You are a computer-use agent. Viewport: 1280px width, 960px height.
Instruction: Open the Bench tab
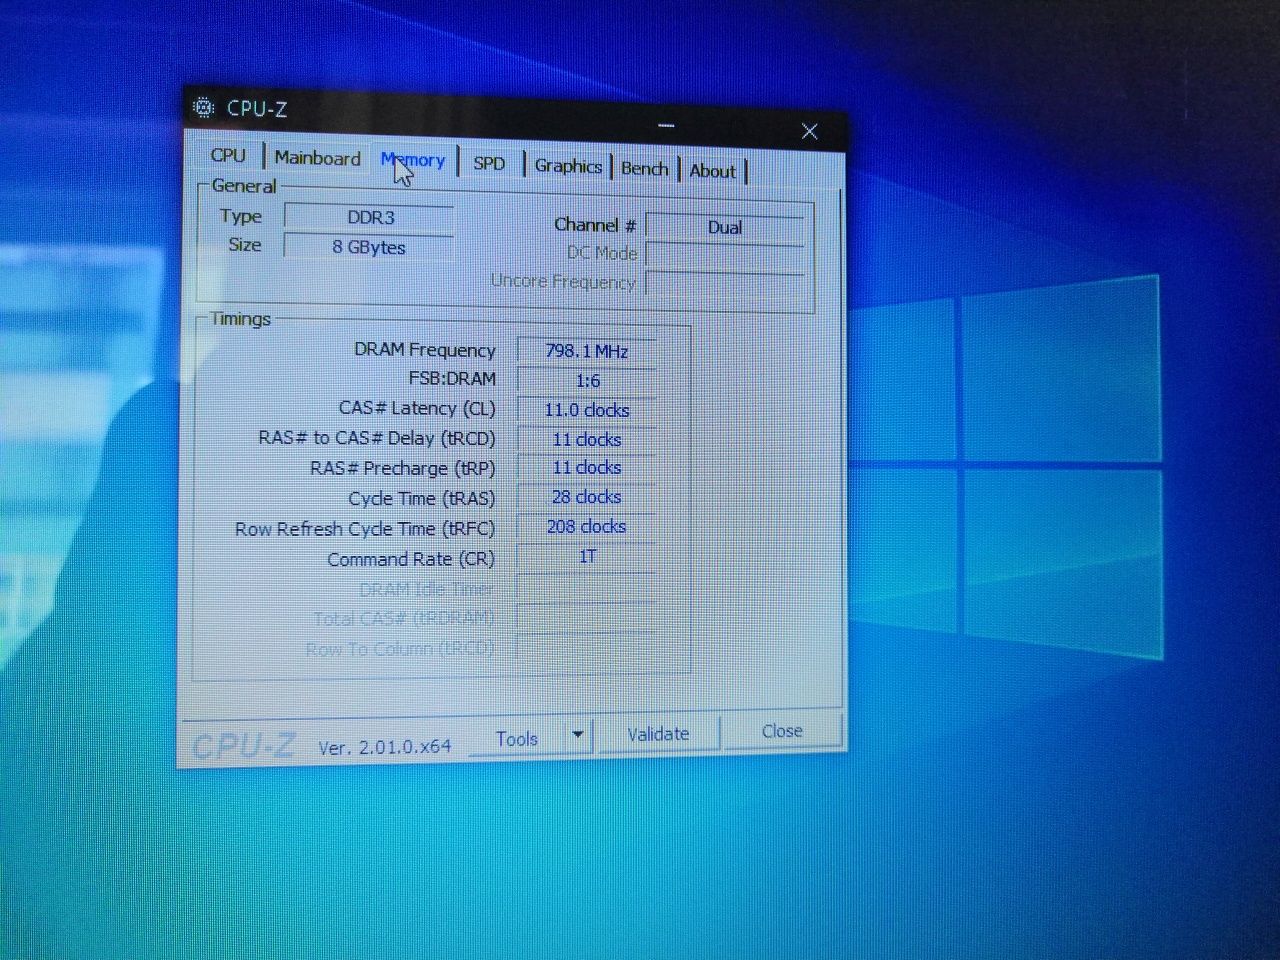coord(644,168)
